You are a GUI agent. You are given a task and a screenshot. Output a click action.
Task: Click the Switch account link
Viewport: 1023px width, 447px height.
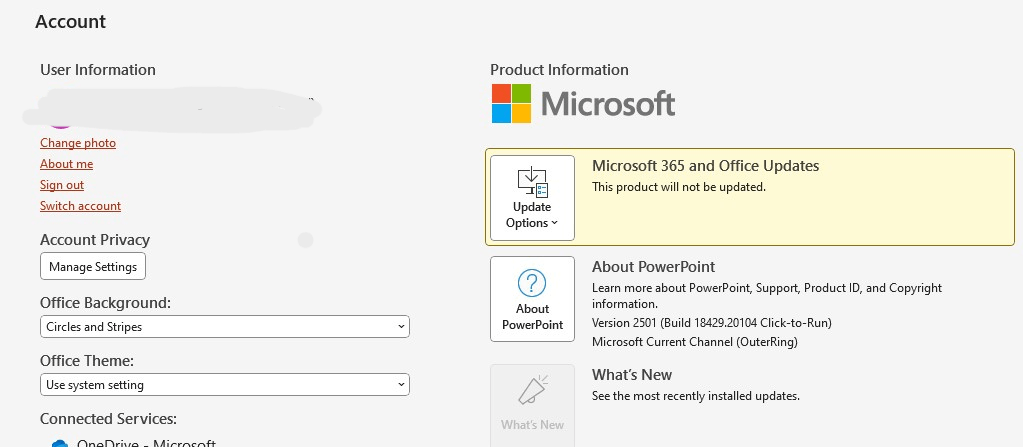[x=80, y=206]
